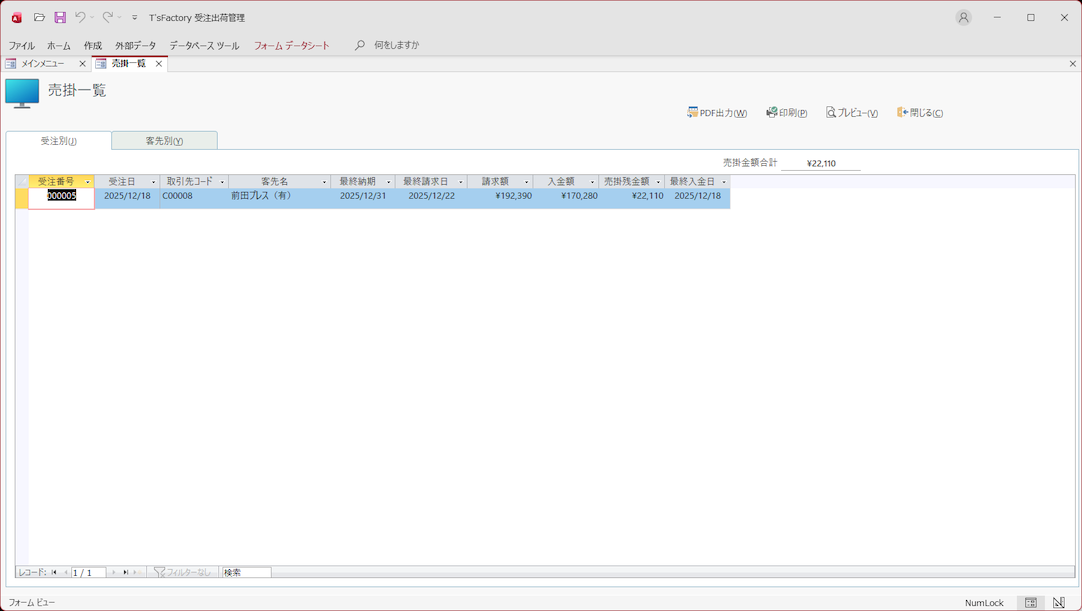Screen dimensions: 1082x611
Task: Open the ファイル menu
Action: point(21,46)
